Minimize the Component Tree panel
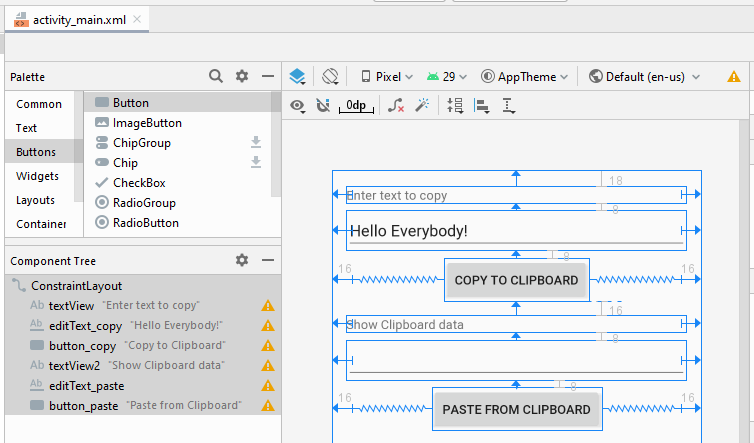Viewport: 754px width, 443px height. point(268,260)
